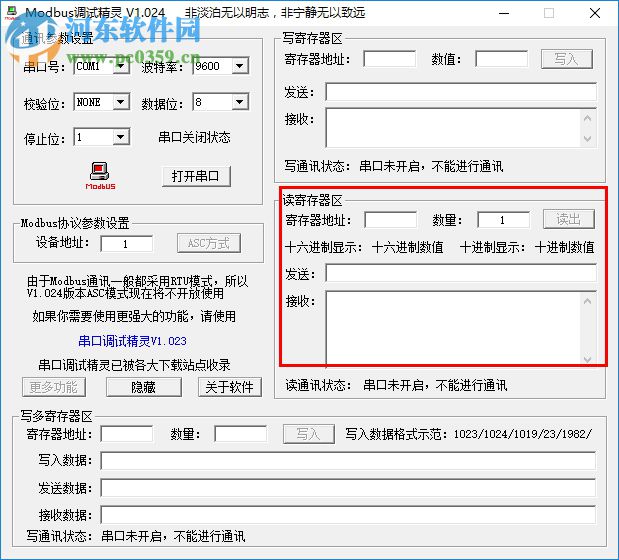This screenshot has height=560, width=619.
Task: Click the 串口调试精灵V1.023 link
Action: [x=132, y=341]
